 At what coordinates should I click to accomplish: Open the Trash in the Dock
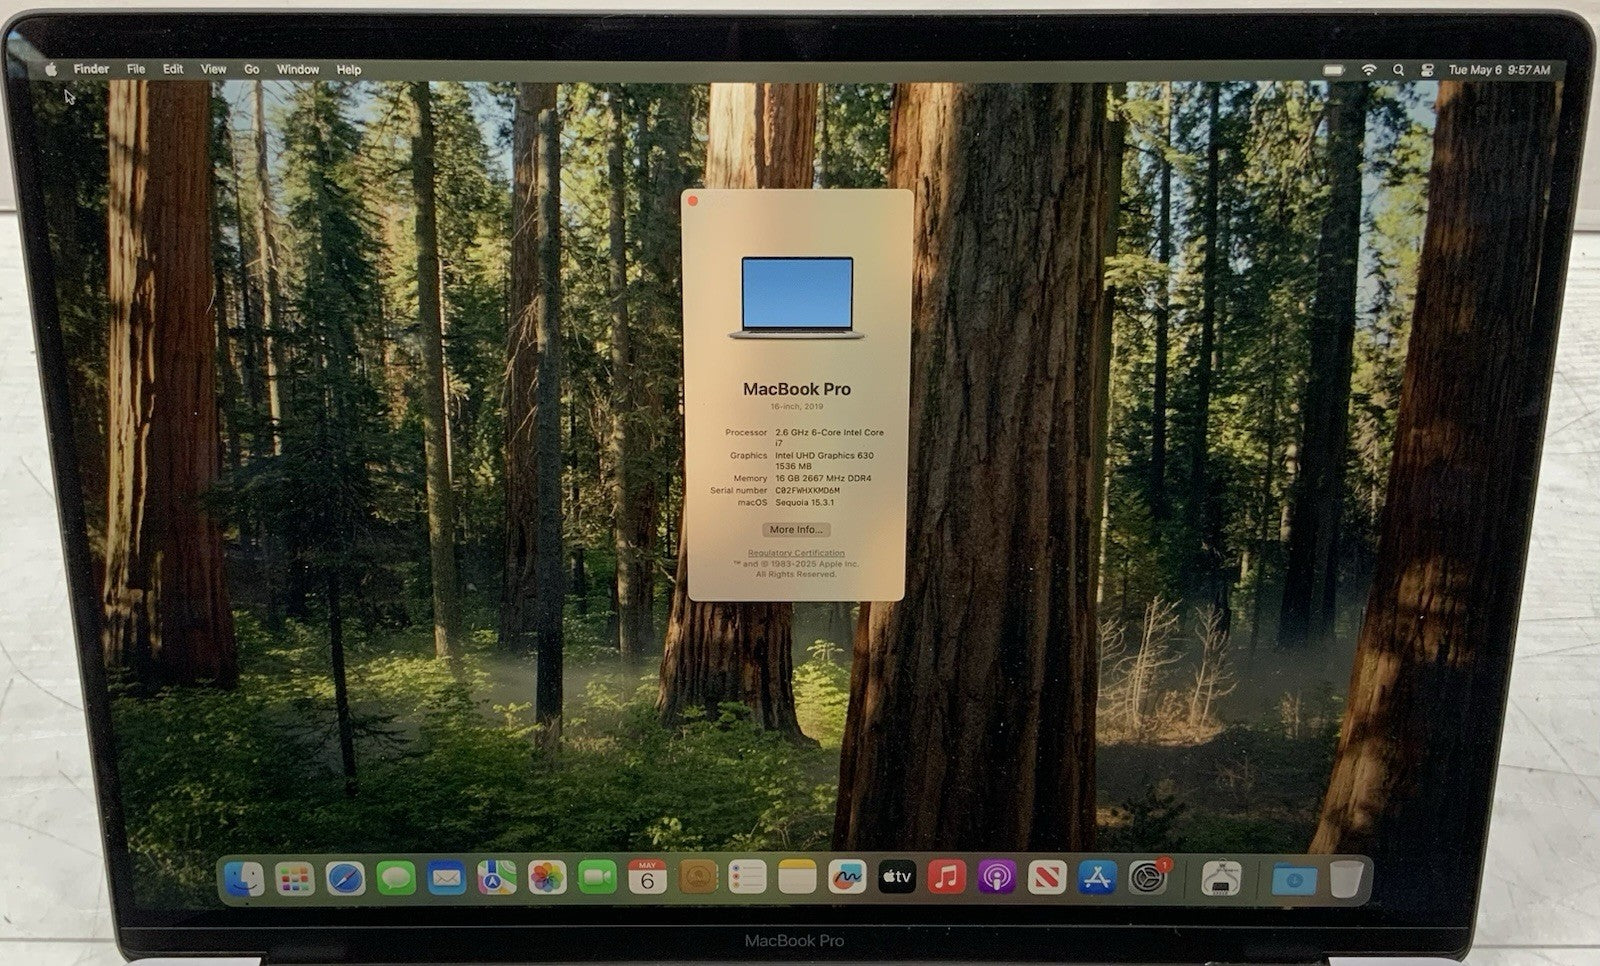(1346, 878)
